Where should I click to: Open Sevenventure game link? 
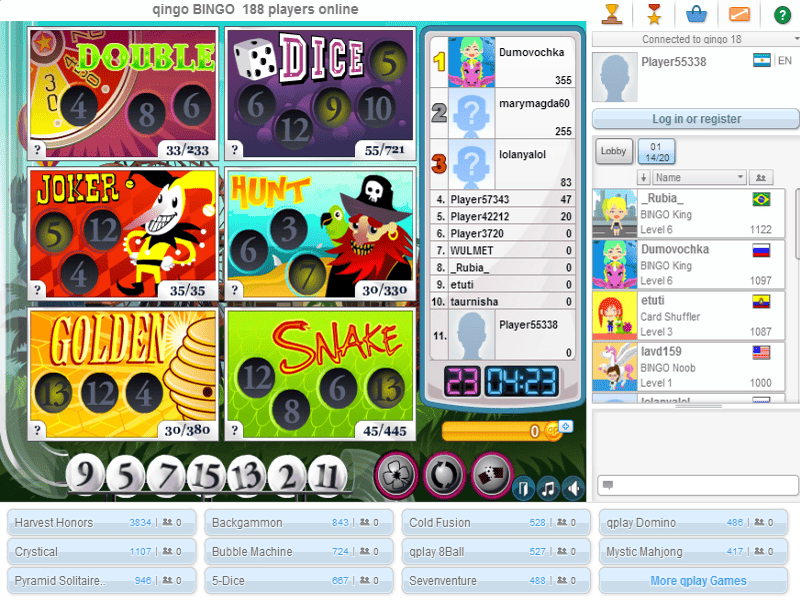496,581
